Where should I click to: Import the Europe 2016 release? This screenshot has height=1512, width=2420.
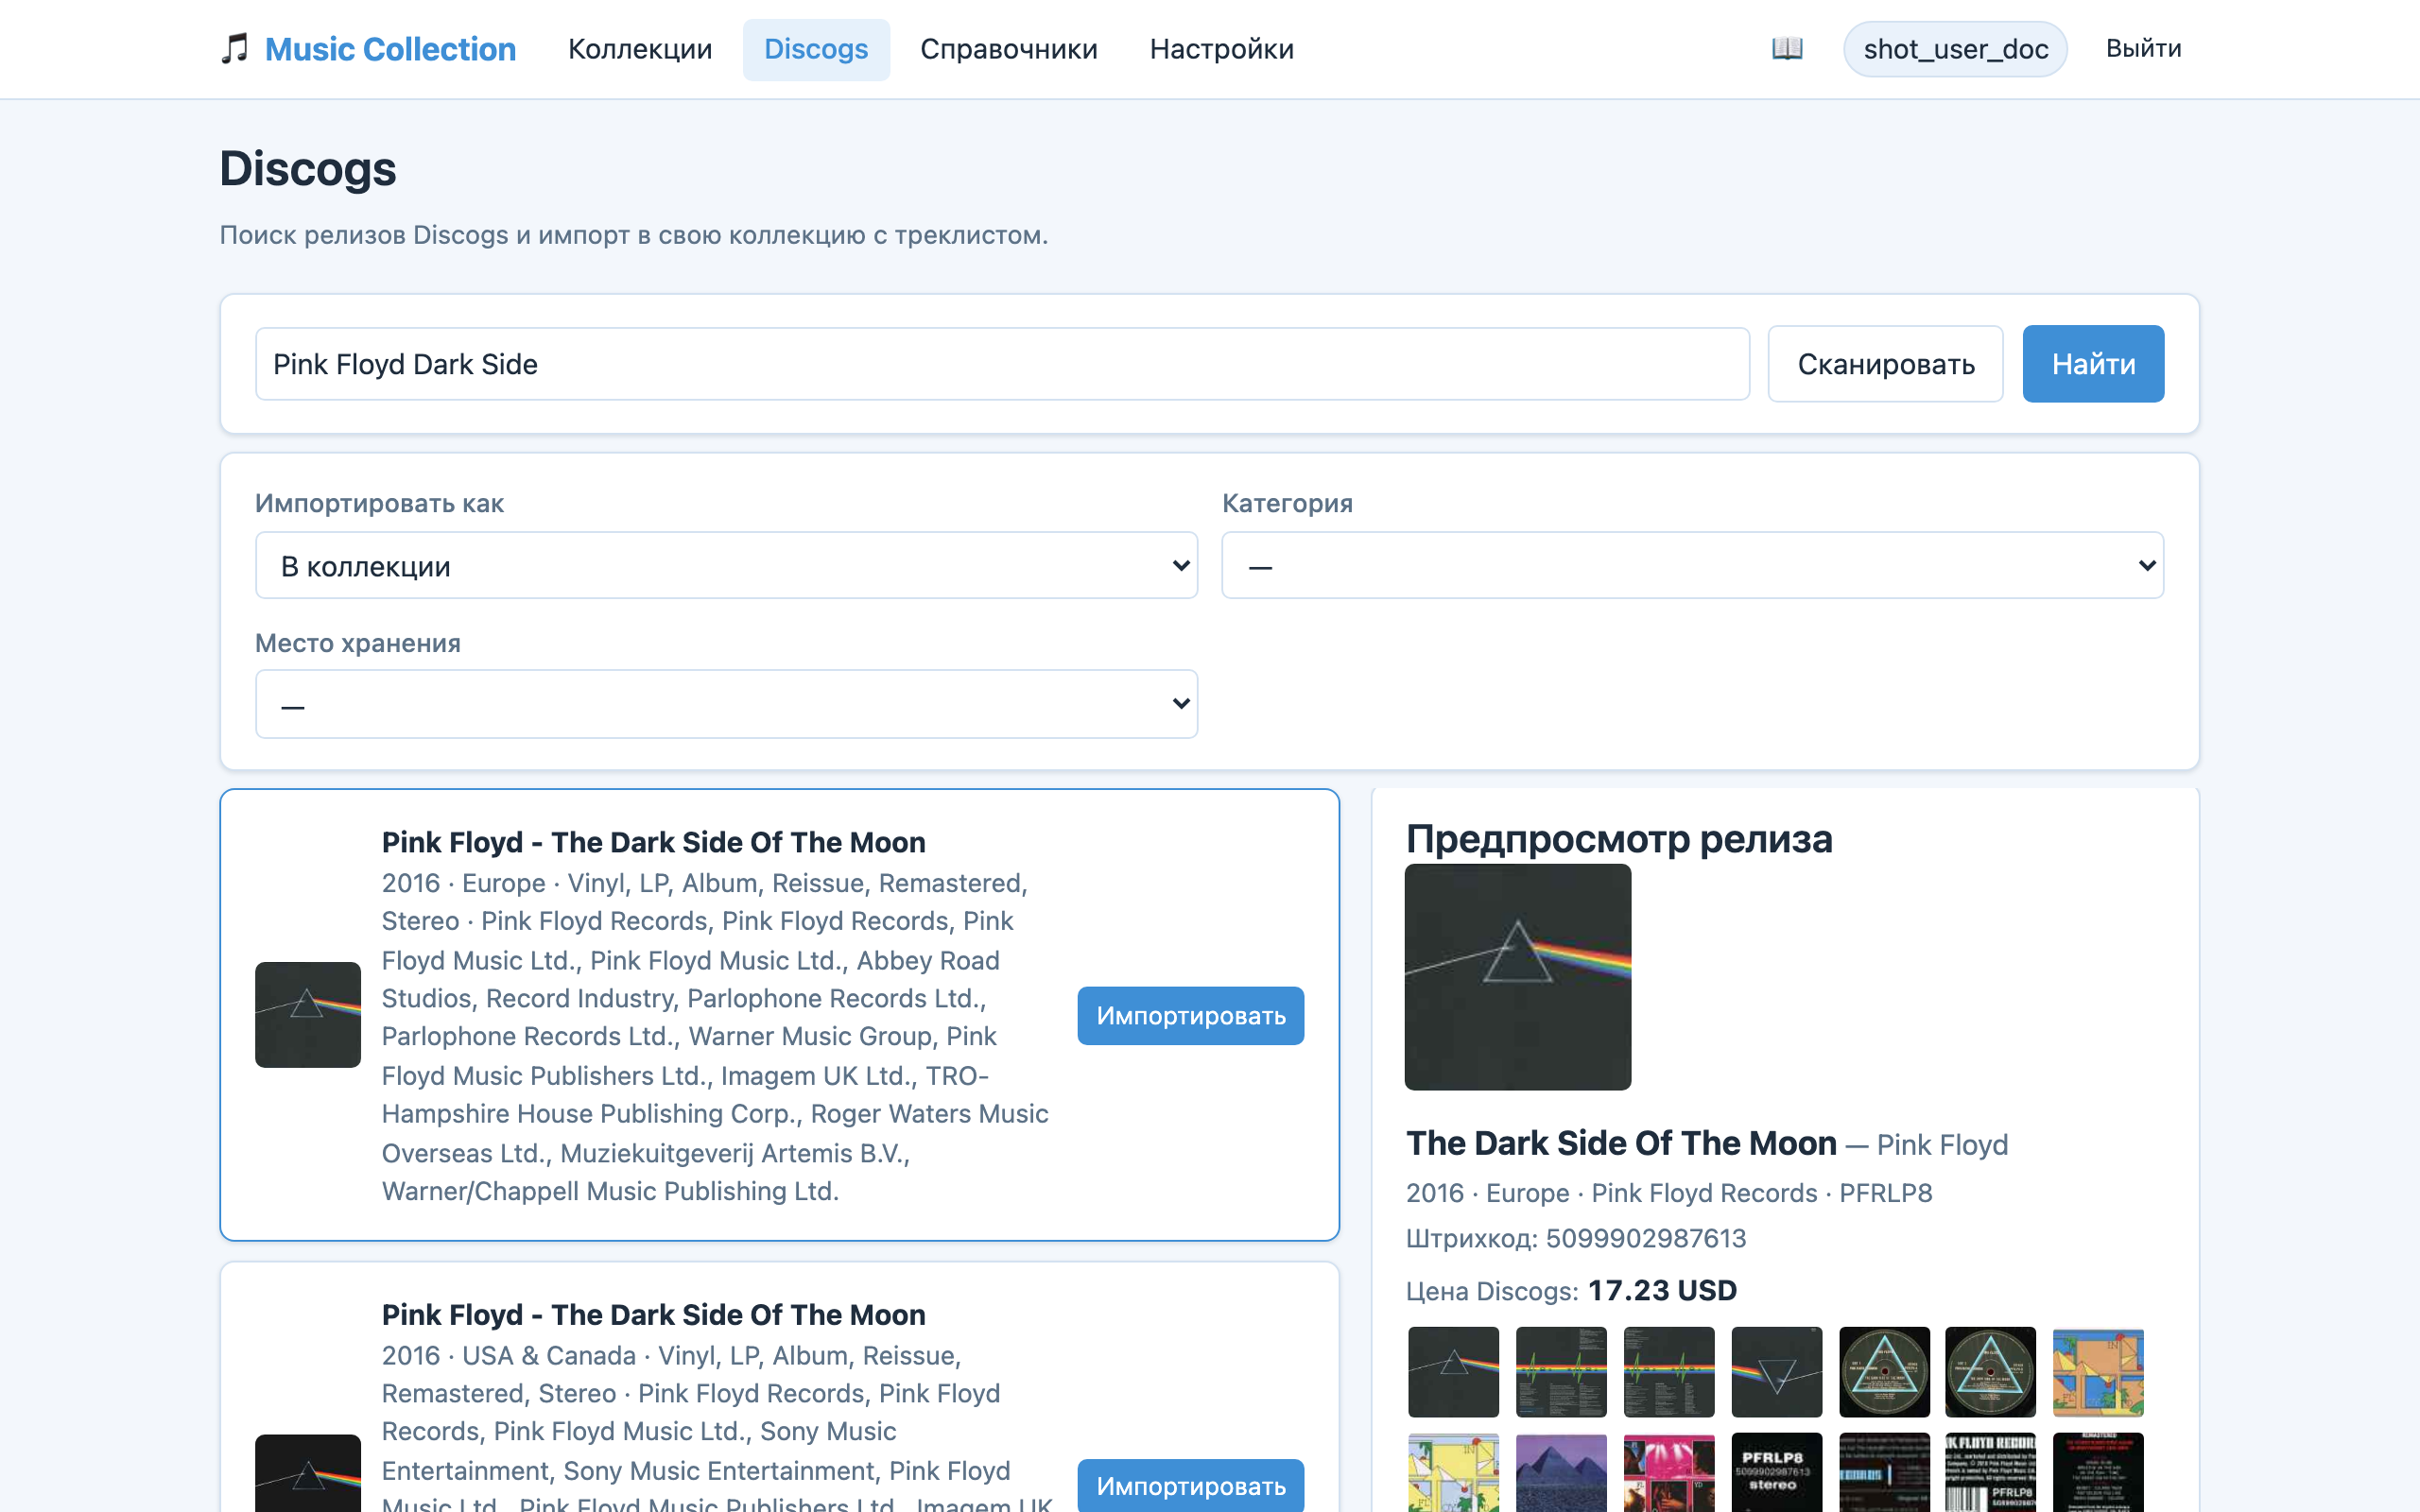(1190, 1016)
